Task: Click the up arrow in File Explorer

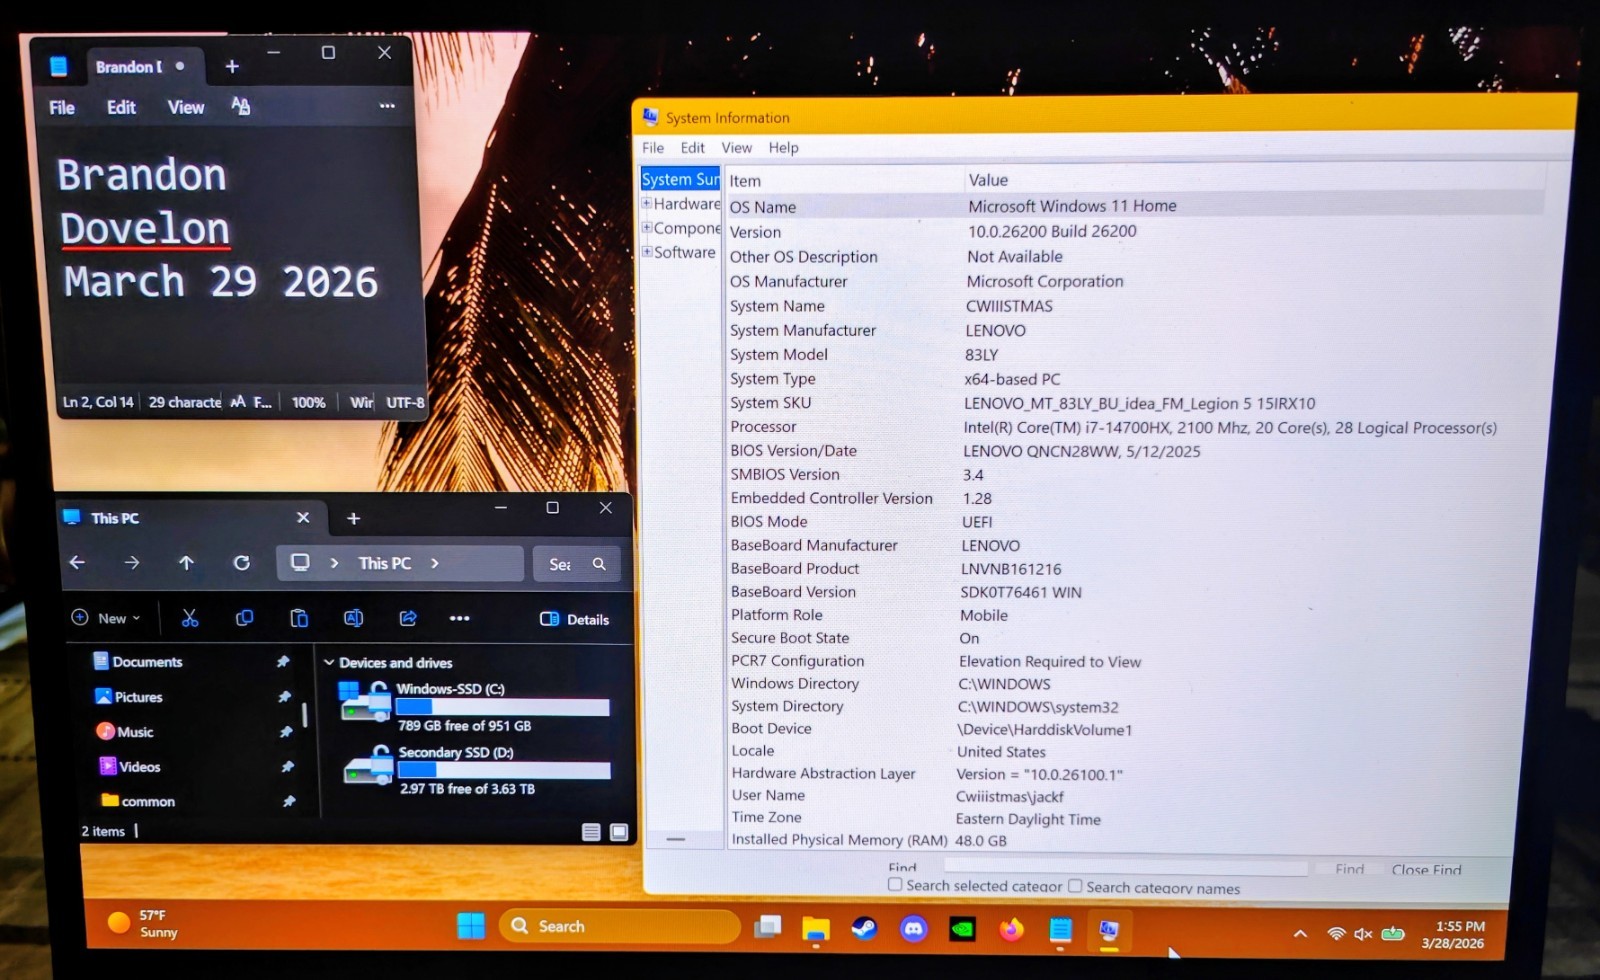Action: click(x=186, y=563)
